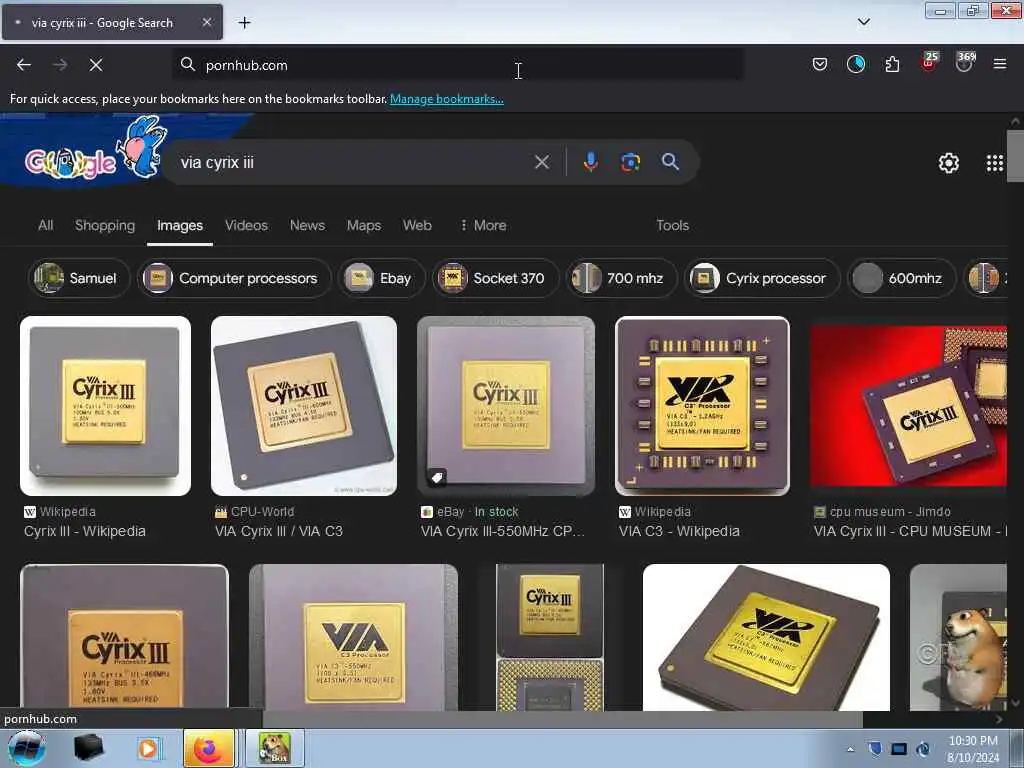This screenshot has width=1024, height=768.
Task: Open the Wikipedia Cyrix III image
Action: pos(105,406)
